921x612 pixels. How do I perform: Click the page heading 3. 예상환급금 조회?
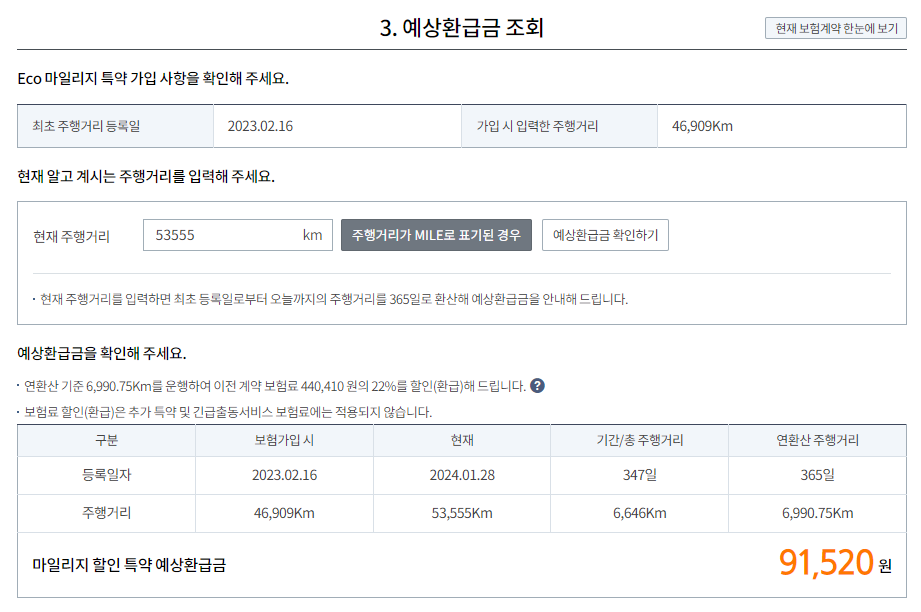pyautogui.click(x=460, y=23)
